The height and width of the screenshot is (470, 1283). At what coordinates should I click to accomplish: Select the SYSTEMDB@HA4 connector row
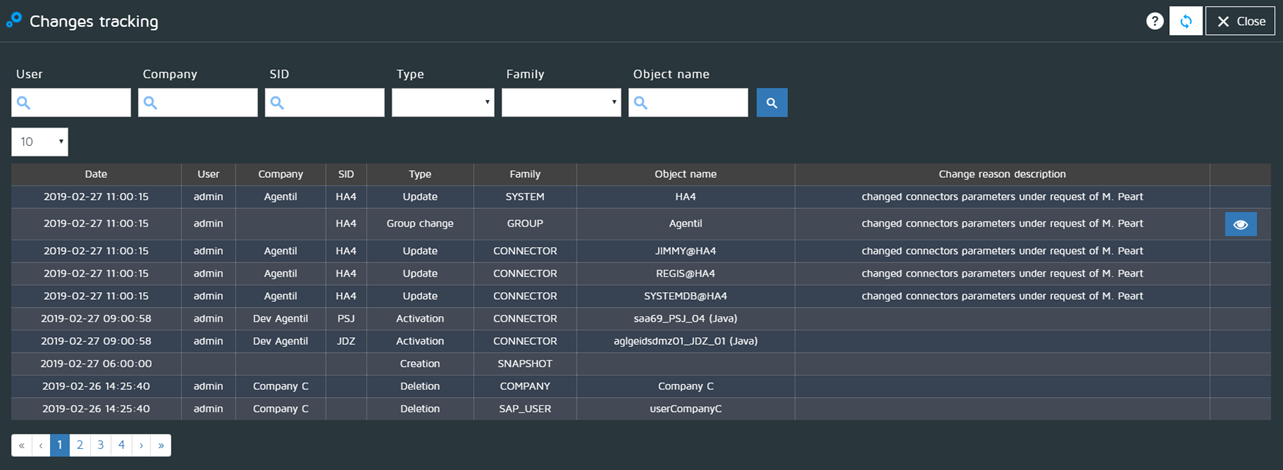click(x=685, y=296)
